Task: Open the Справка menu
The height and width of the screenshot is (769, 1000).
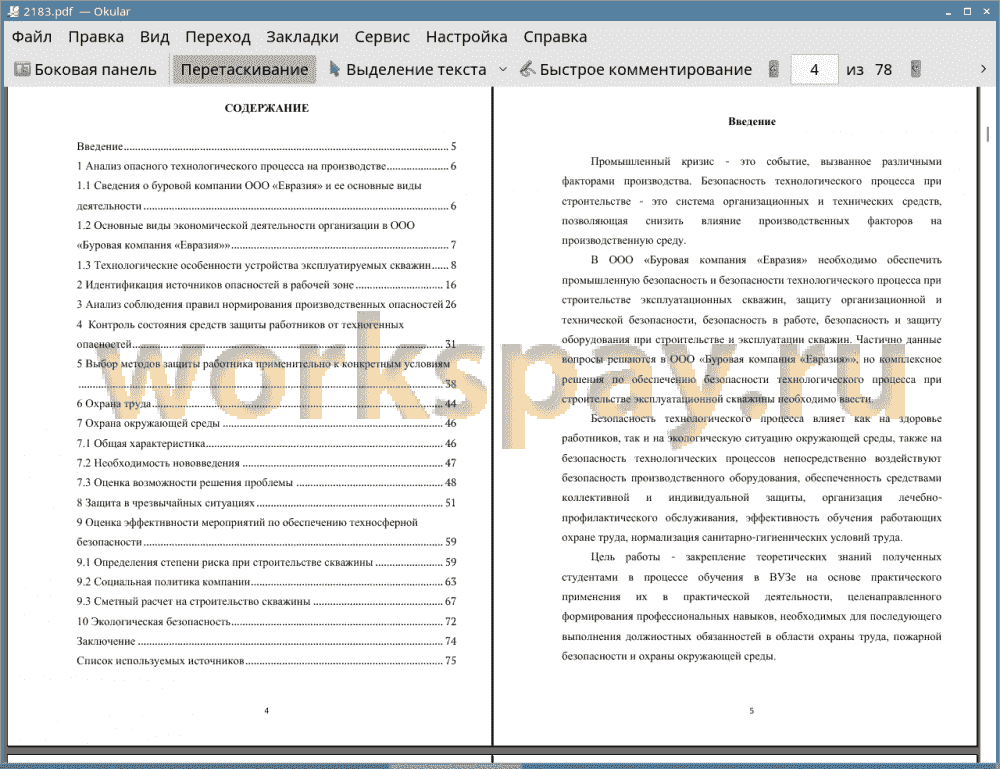Action: [x=555, y=37]
